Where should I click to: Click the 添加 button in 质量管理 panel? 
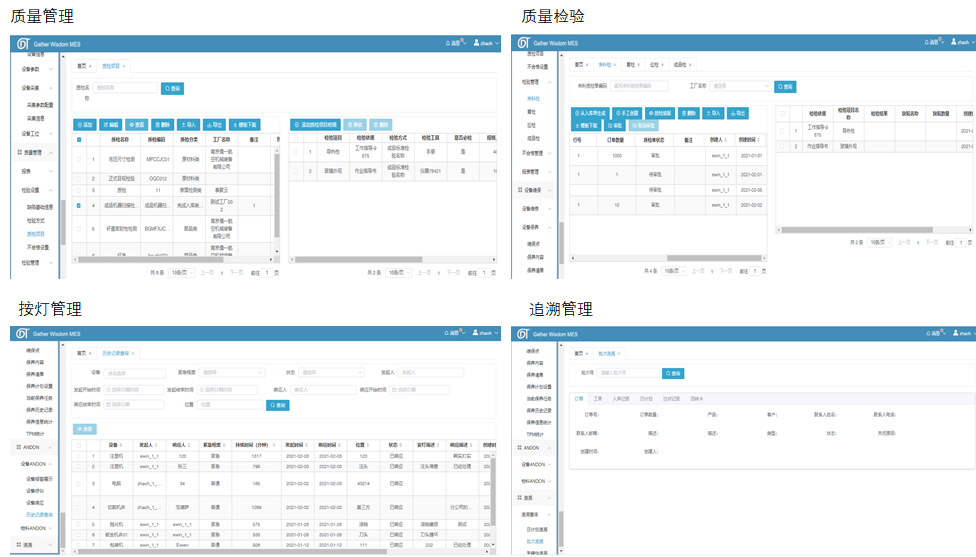(x=85, y=124)
